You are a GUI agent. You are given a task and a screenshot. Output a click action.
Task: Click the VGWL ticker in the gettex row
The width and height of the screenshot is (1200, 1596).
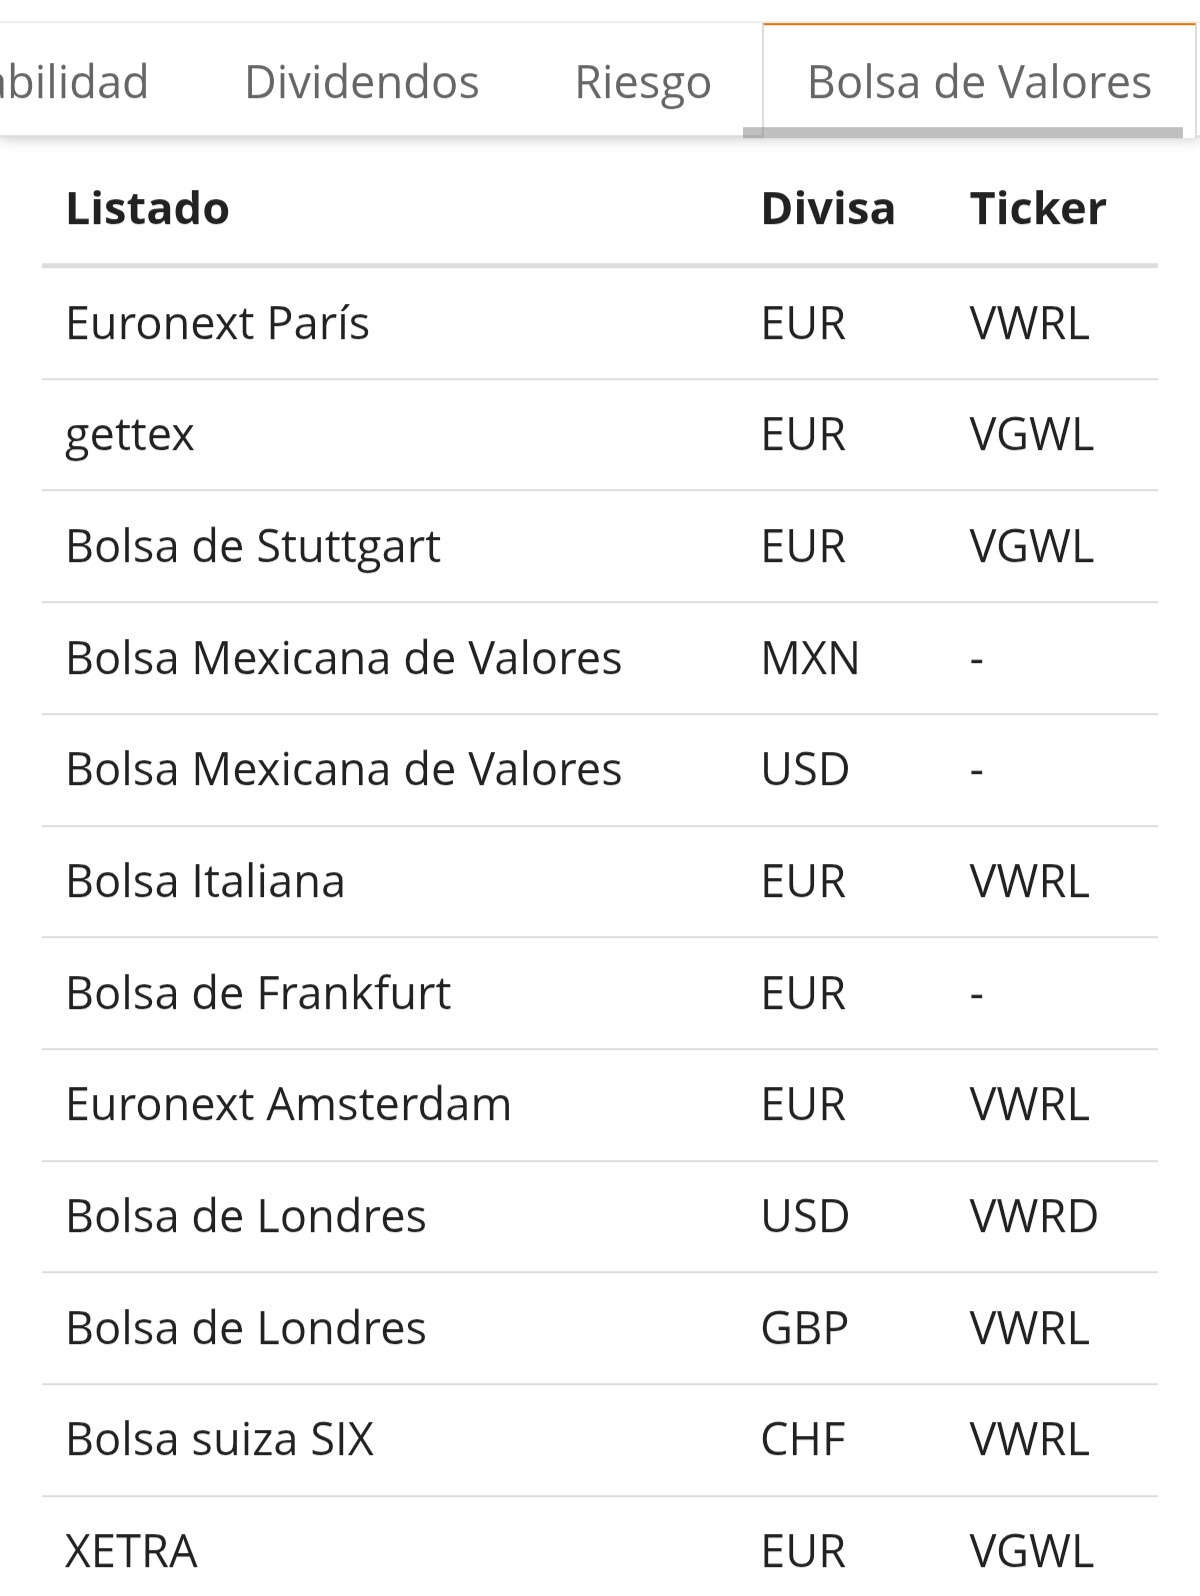(1032, 435)
